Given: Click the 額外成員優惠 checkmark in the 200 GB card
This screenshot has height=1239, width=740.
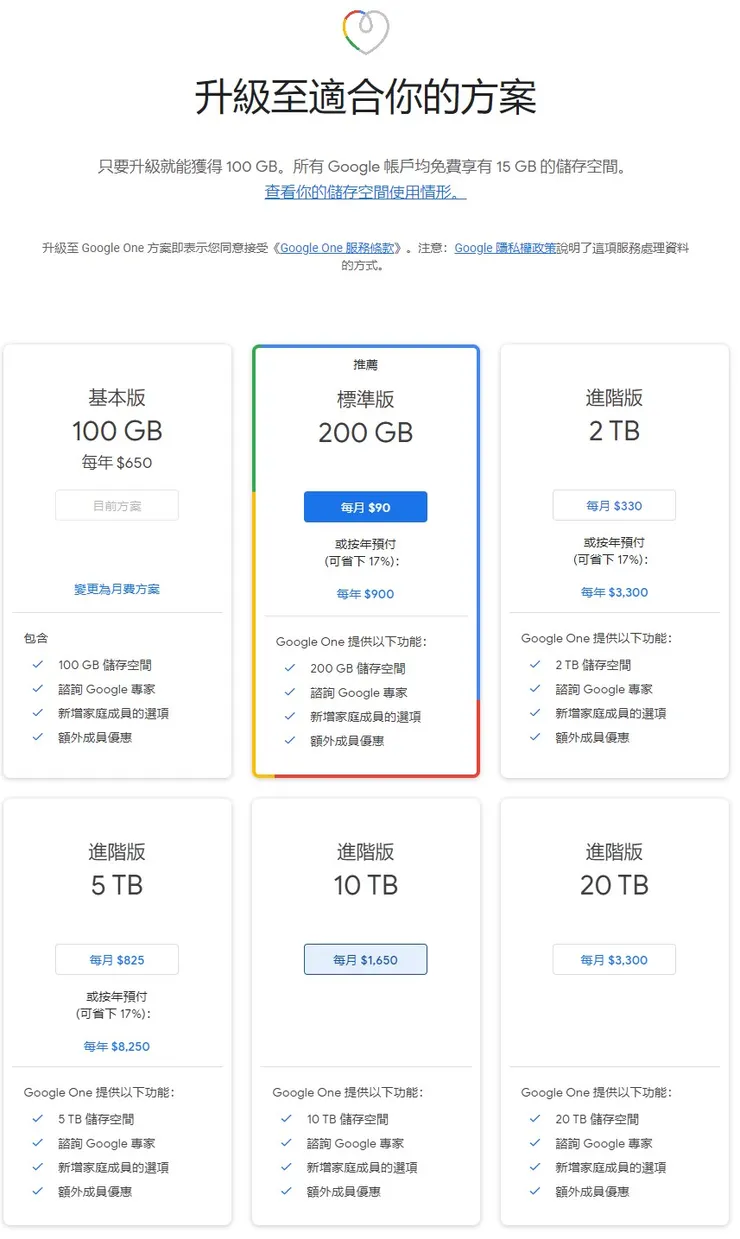Looking at the screenshot, I should pyautogui.click(x=290, y=741).
